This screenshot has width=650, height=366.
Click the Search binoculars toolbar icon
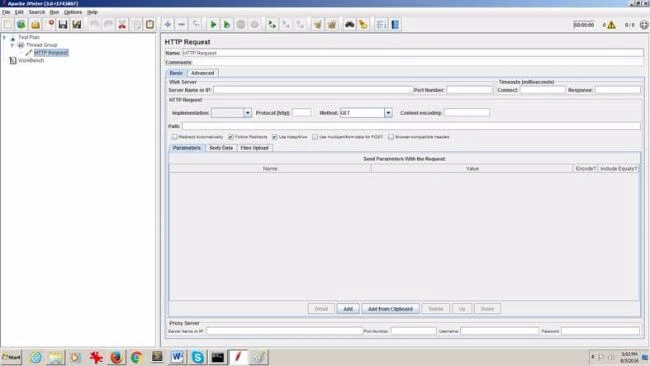pyautogui.click(x=349, y=24)
